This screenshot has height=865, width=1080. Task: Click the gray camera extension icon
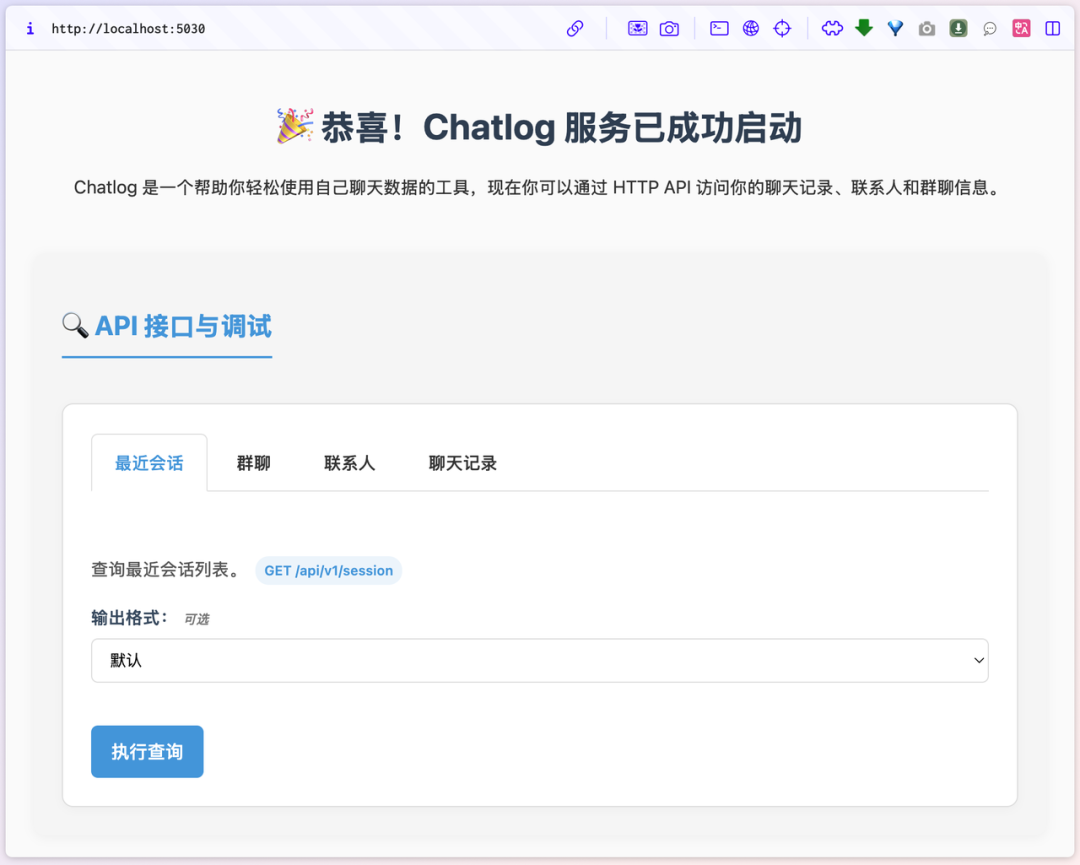coord(927,28)
